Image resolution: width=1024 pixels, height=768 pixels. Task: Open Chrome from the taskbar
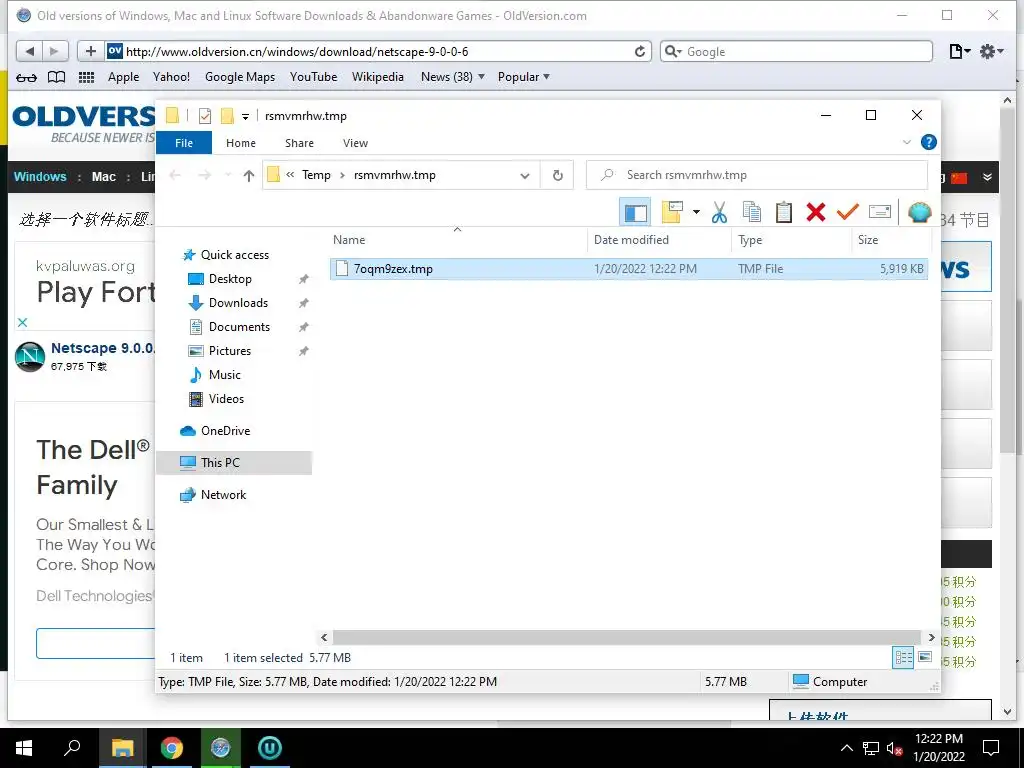172,748
